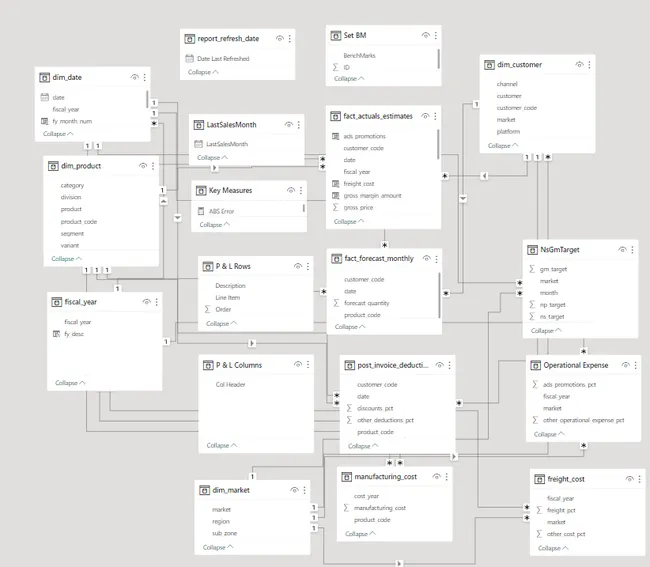Toggle visibility of fiscal_year table

click(146, 302)
